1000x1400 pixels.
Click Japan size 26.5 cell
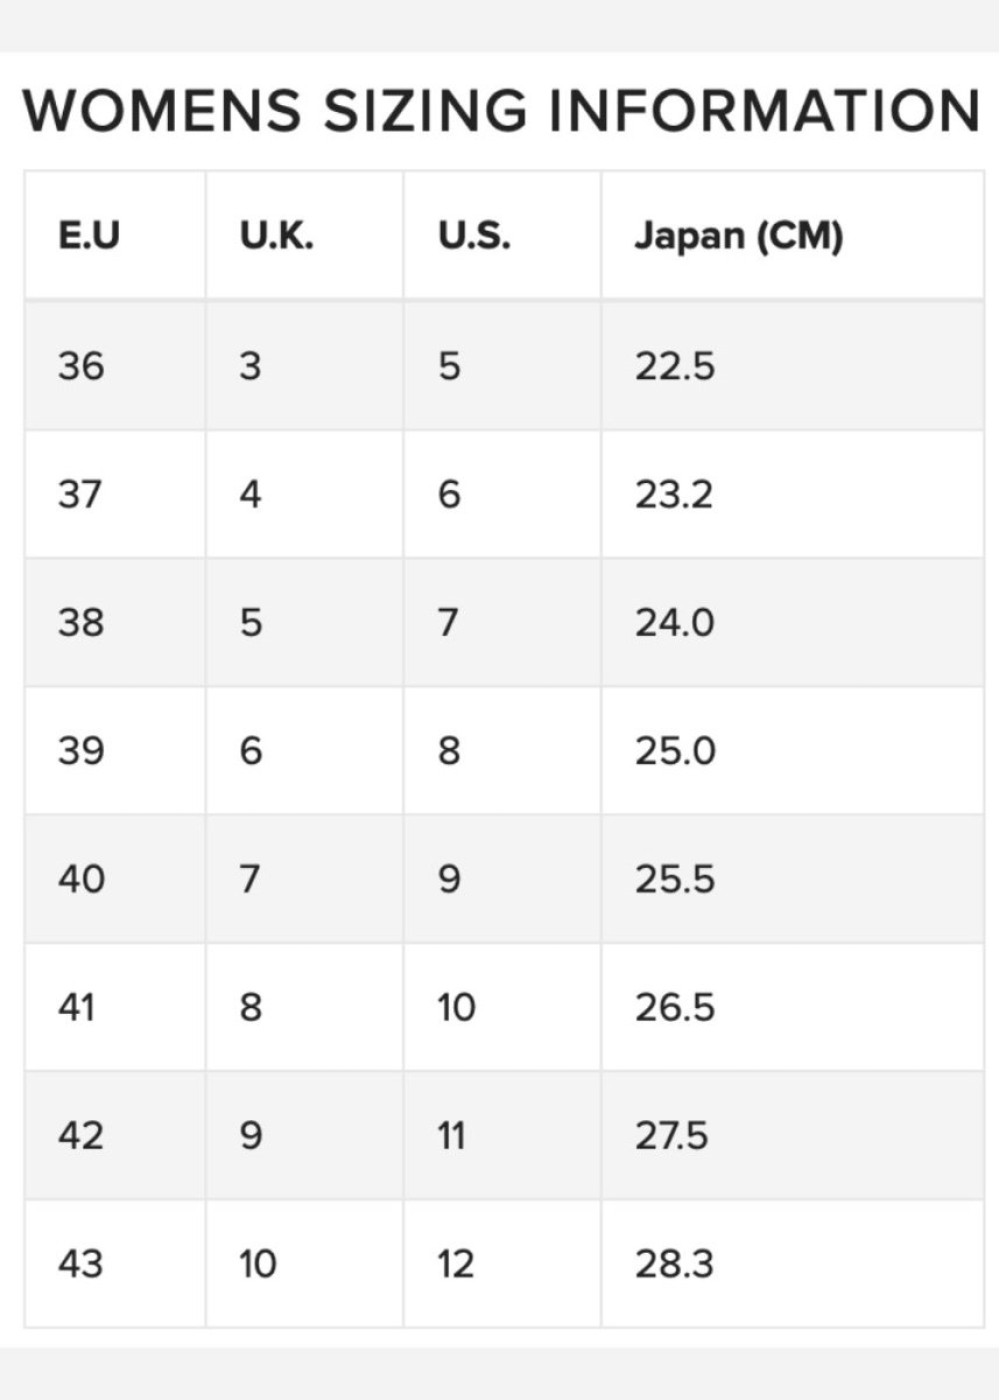(x=675, y=1007)
